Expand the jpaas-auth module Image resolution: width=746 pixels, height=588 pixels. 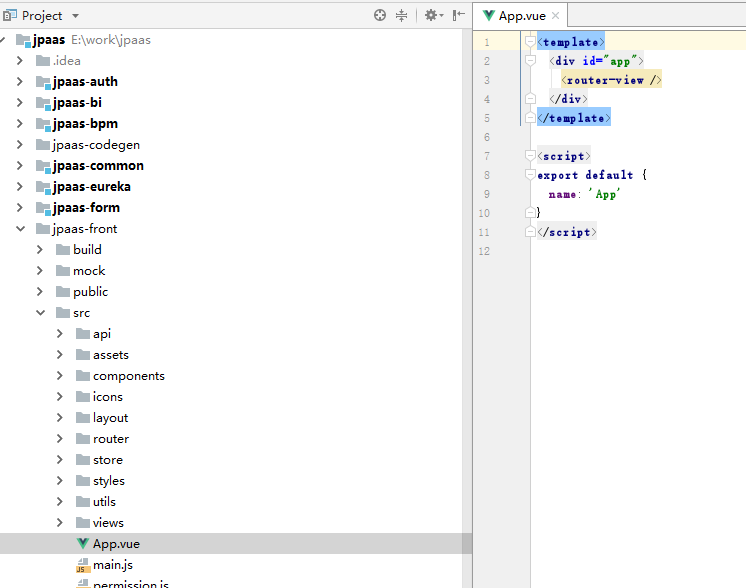pos(20,81)
